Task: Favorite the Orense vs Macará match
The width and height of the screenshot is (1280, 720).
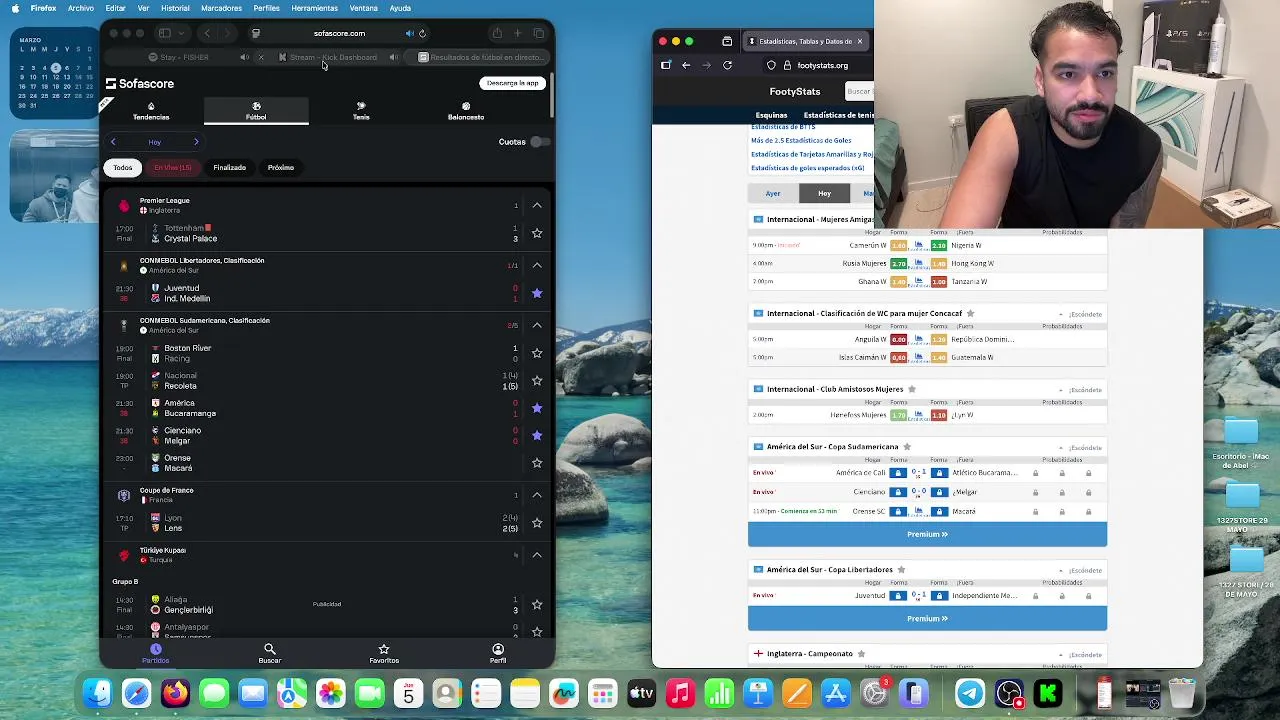Action: (537, 463)
